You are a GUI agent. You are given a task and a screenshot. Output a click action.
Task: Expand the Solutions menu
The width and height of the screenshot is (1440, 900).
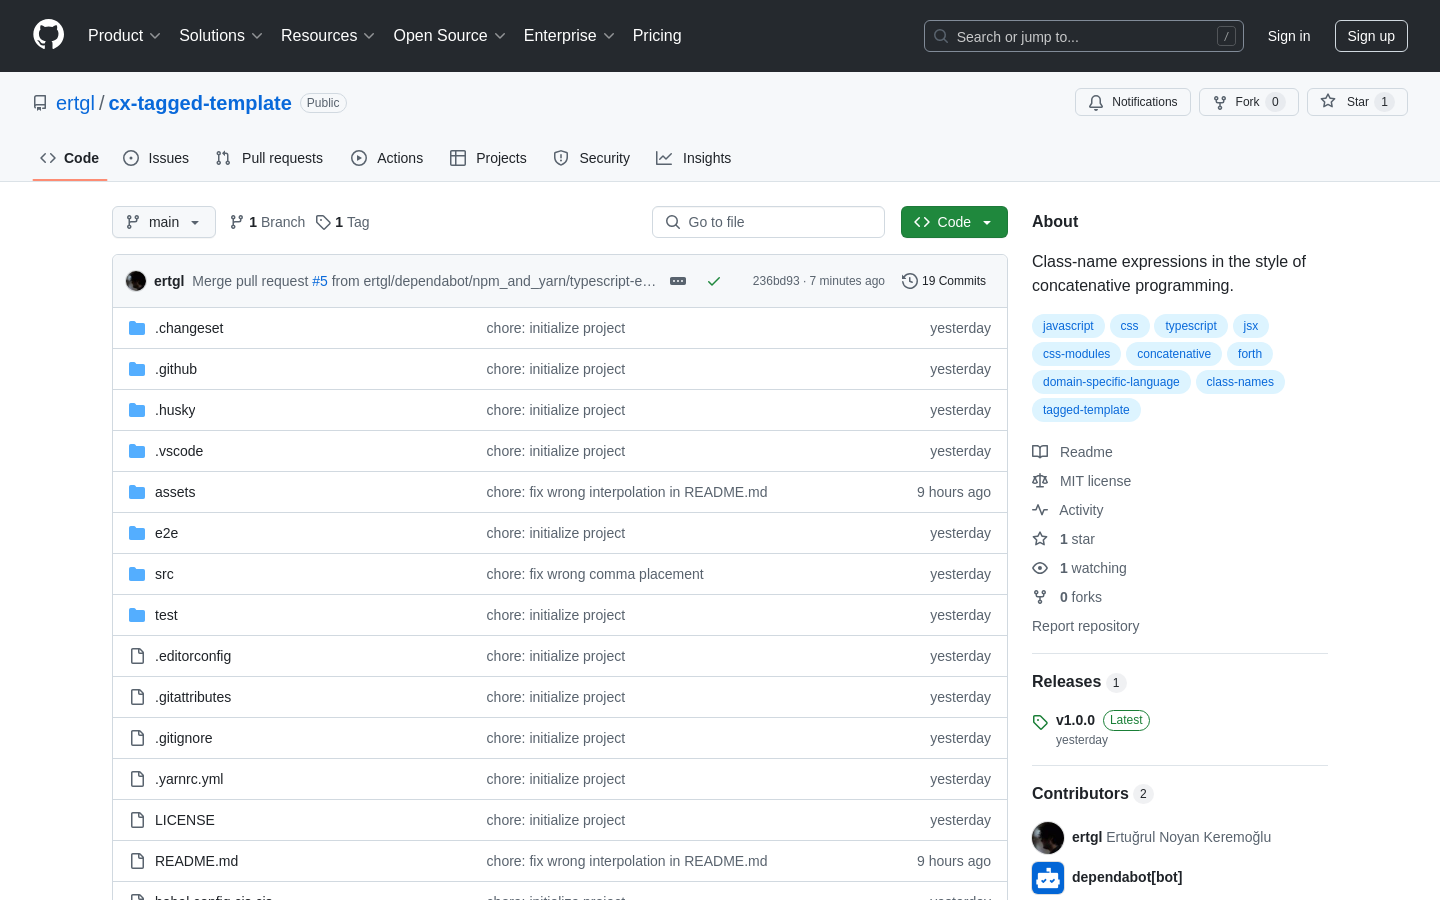(221, 35)
